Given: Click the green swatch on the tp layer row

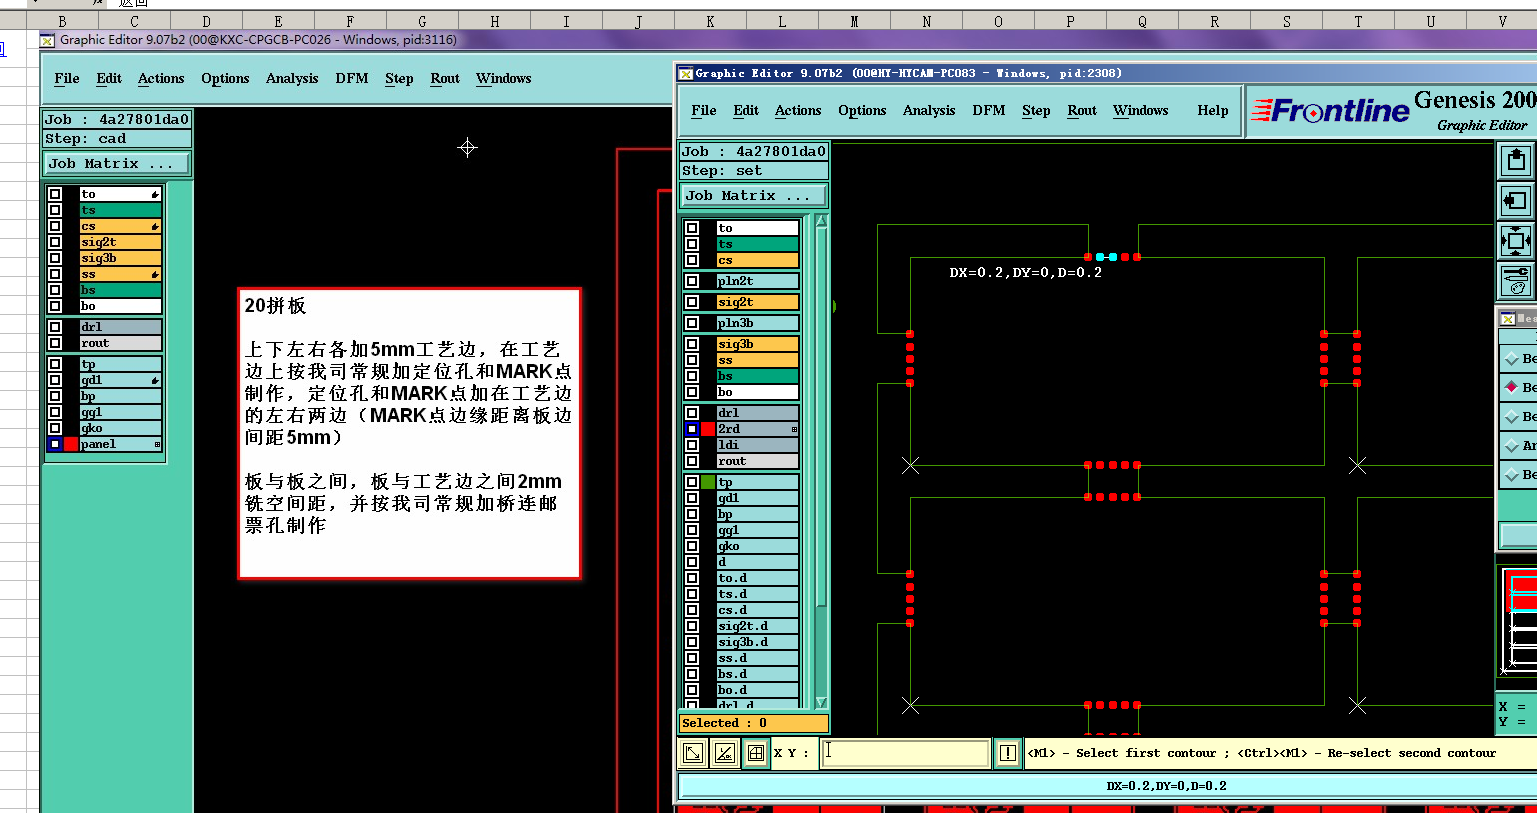Looking at the screenshot, I should (708, 482).
